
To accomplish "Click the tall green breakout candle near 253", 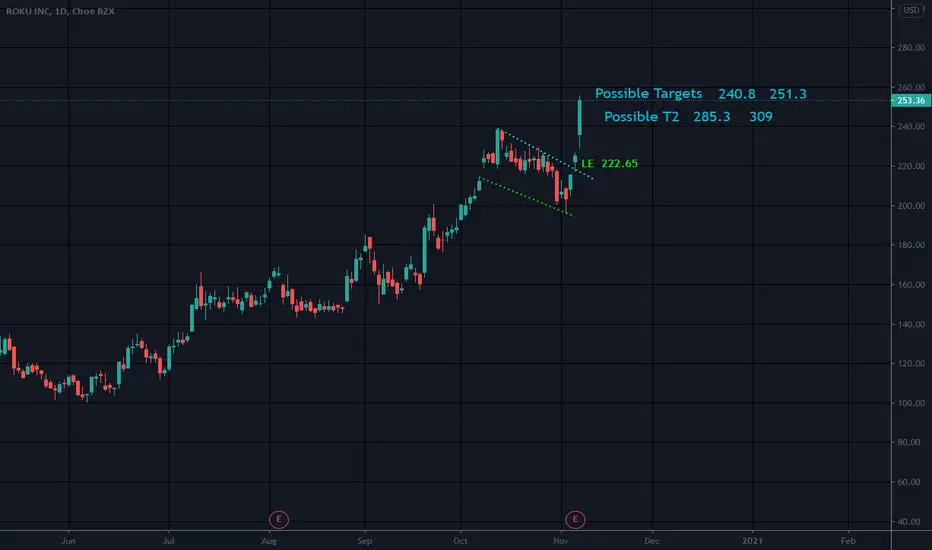I will 580,118.
